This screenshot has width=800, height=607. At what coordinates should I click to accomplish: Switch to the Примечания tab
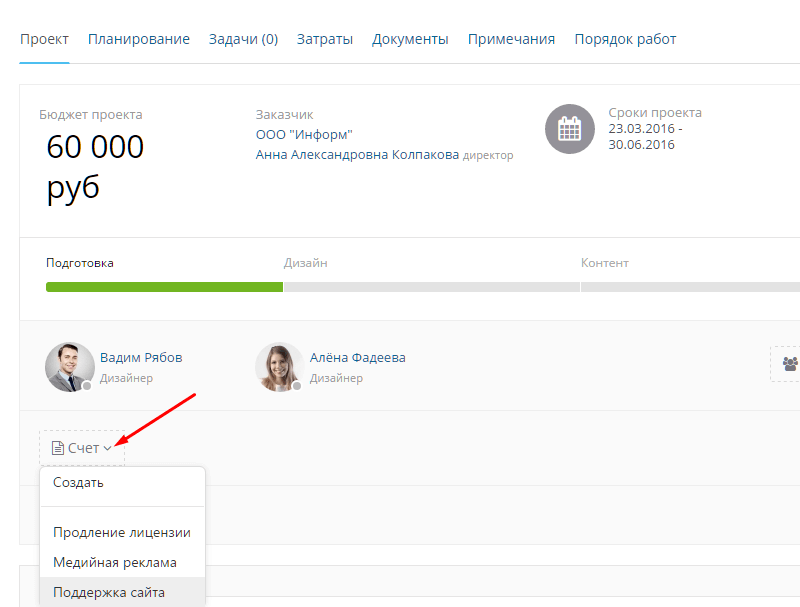coord(511,39)
